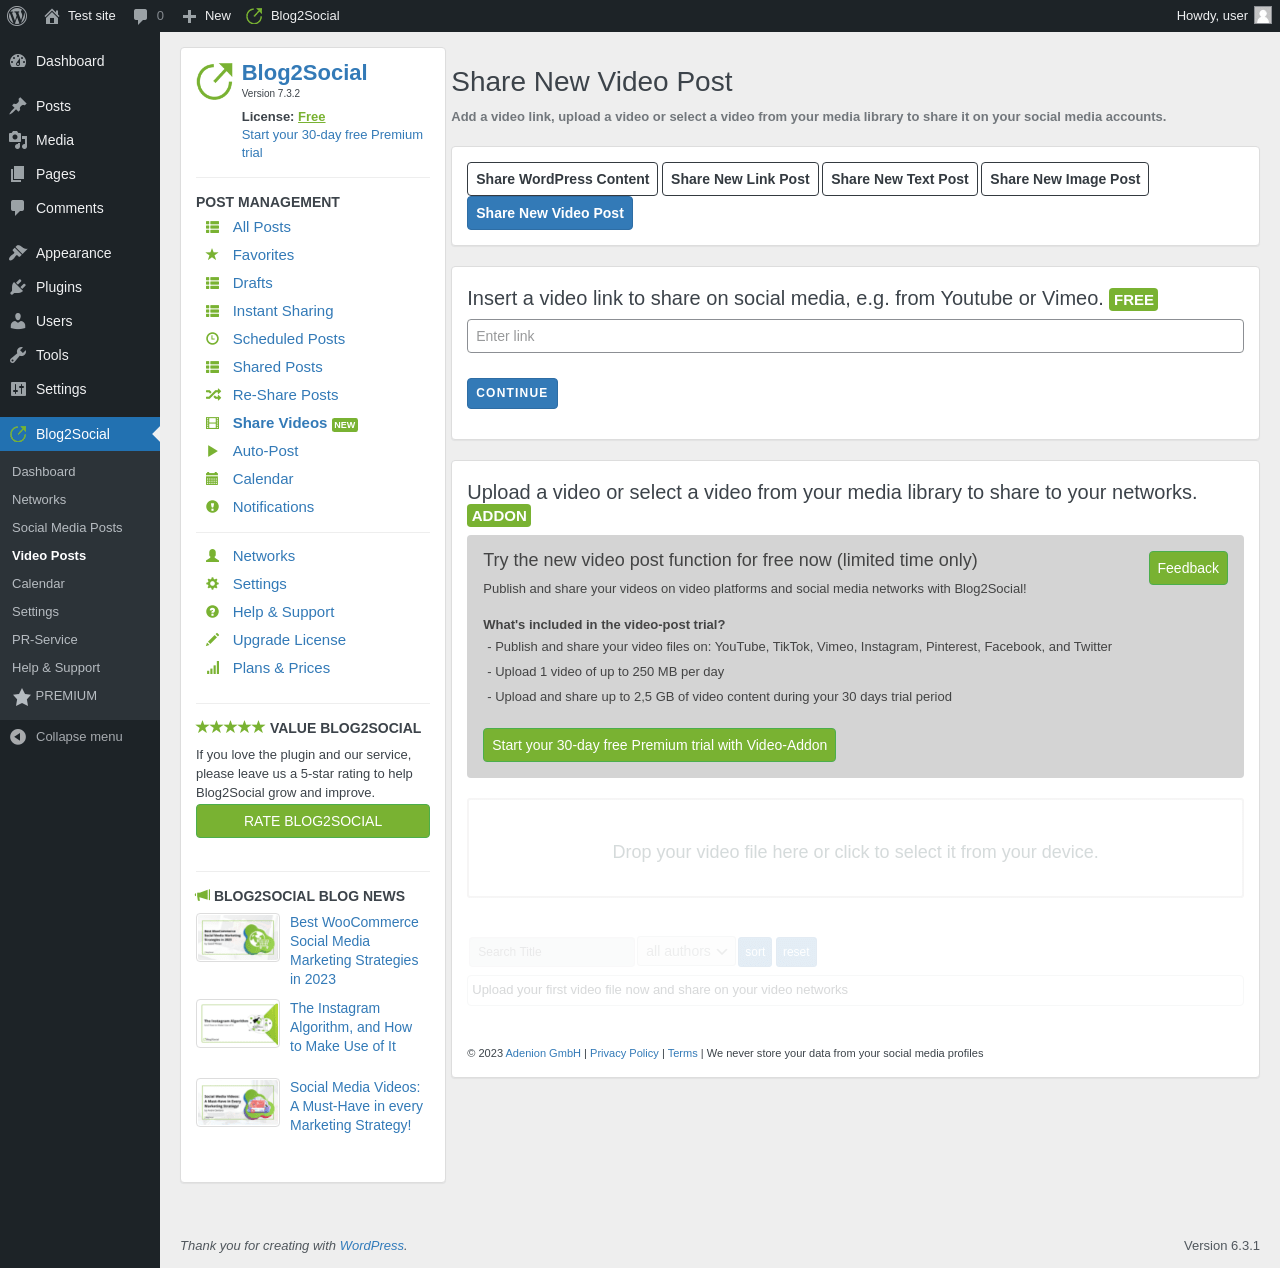Focus the Enter link video URL field
The width and height of the screenshot is (1280, 1268).
click(855, 336)
